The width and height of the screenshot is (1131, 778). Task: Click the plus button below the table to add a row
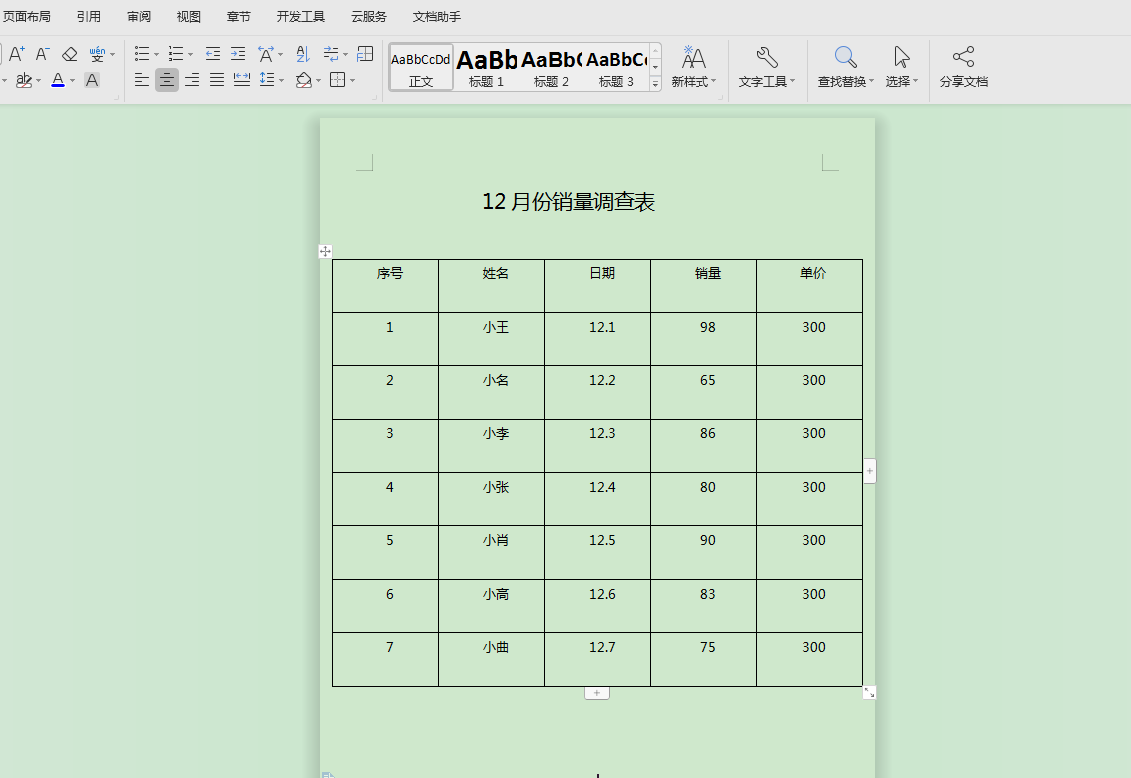point(597,692)
